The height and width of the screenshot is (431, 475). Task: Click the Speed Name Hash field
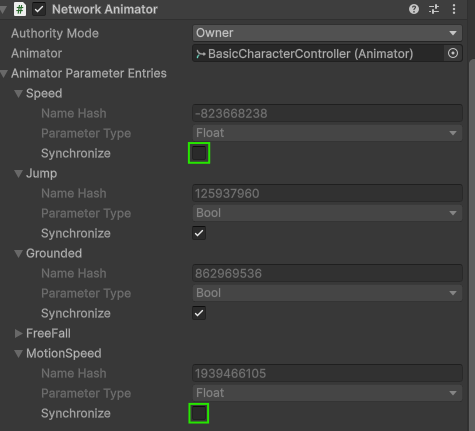tap(327, 113)
